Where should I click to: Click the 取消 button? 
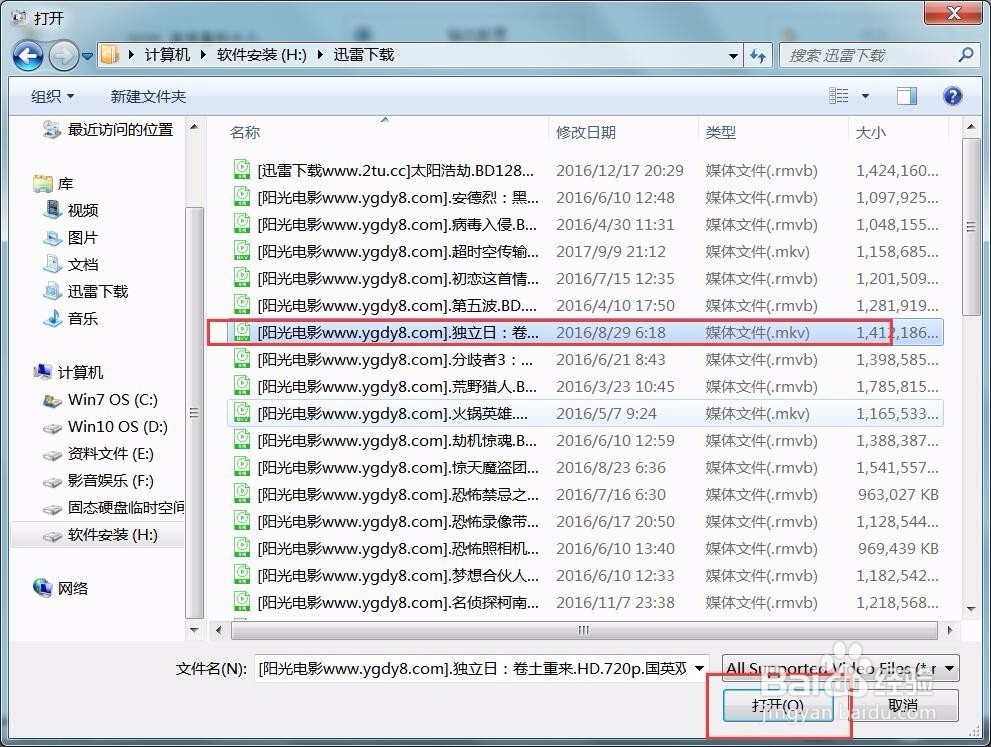point(903,705)
